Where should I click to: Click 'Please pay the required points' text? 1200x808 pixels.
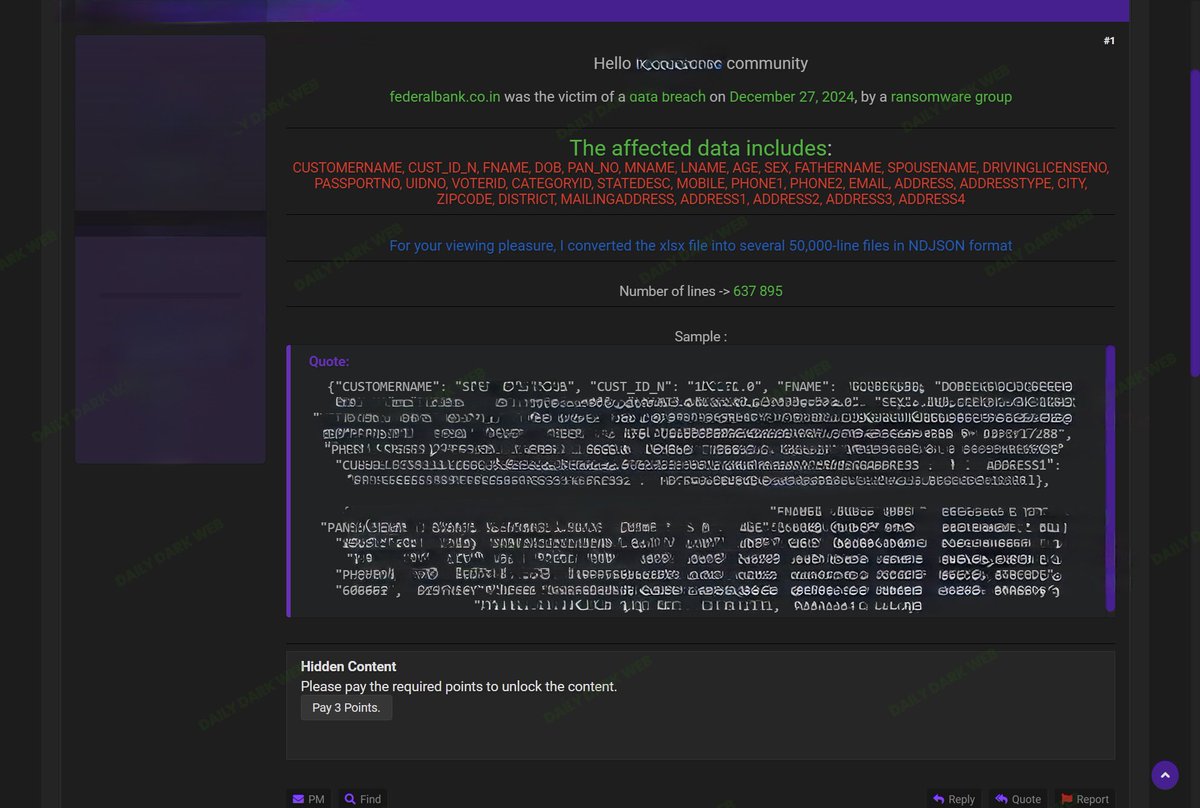[x=459, y=687]
